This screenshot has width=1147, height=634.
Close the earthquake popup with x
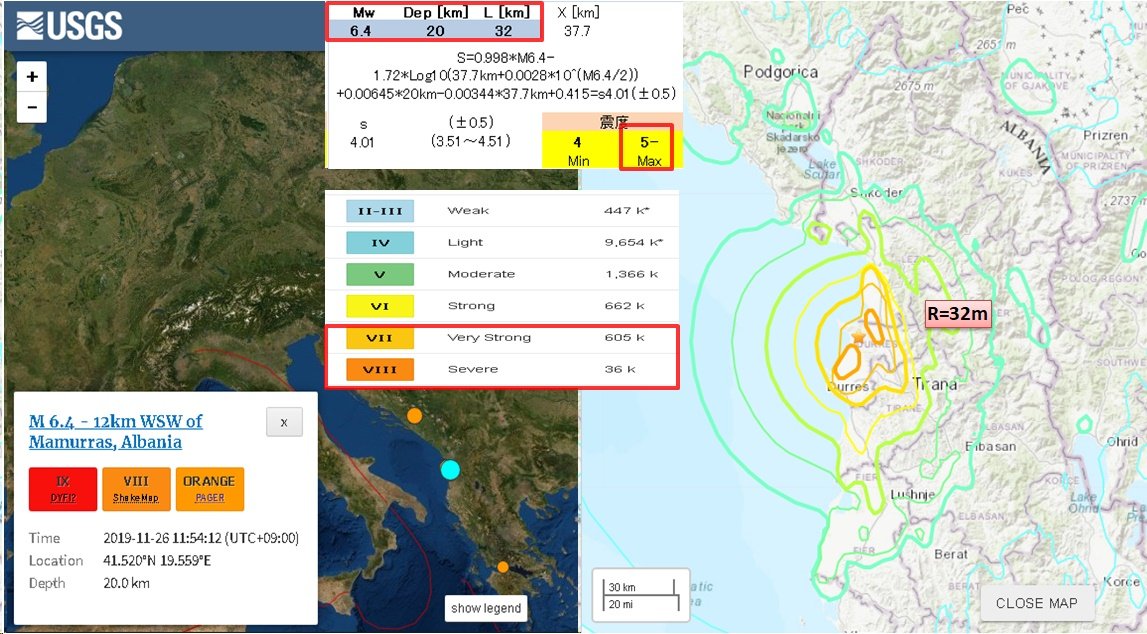pos(284,422)
